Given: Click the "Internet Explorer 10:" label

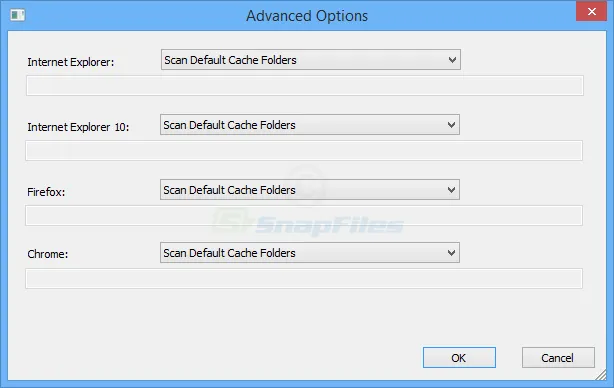Looking at the screenshot, I should [78, 127].
